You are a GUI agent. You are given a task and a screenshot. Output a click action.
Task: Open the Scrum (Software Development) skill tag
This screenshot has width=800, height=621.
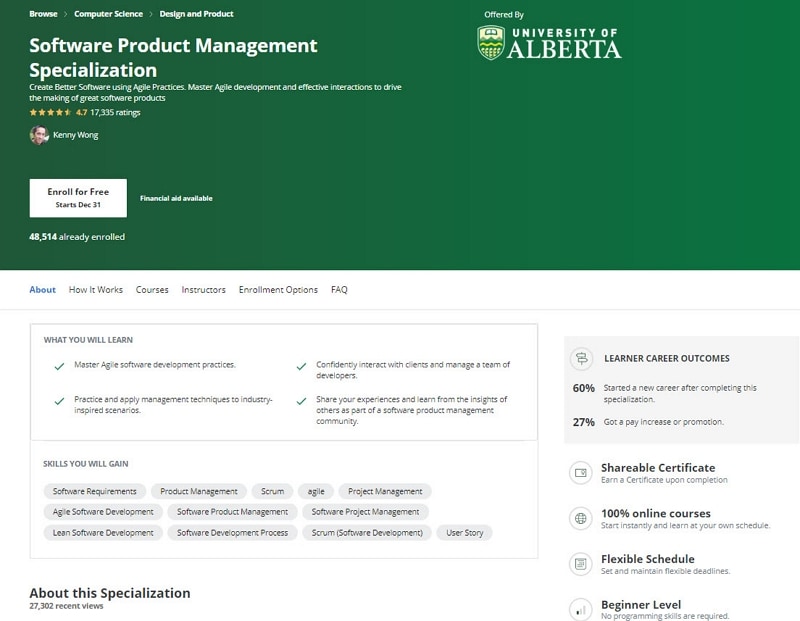(367, 533)
